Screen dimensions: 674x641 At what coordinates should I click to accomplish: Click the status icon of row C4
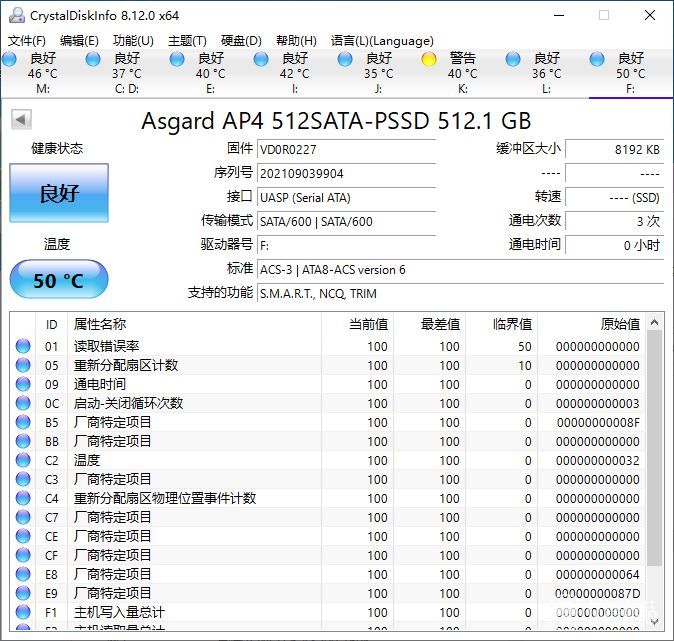tap(23, 498)
